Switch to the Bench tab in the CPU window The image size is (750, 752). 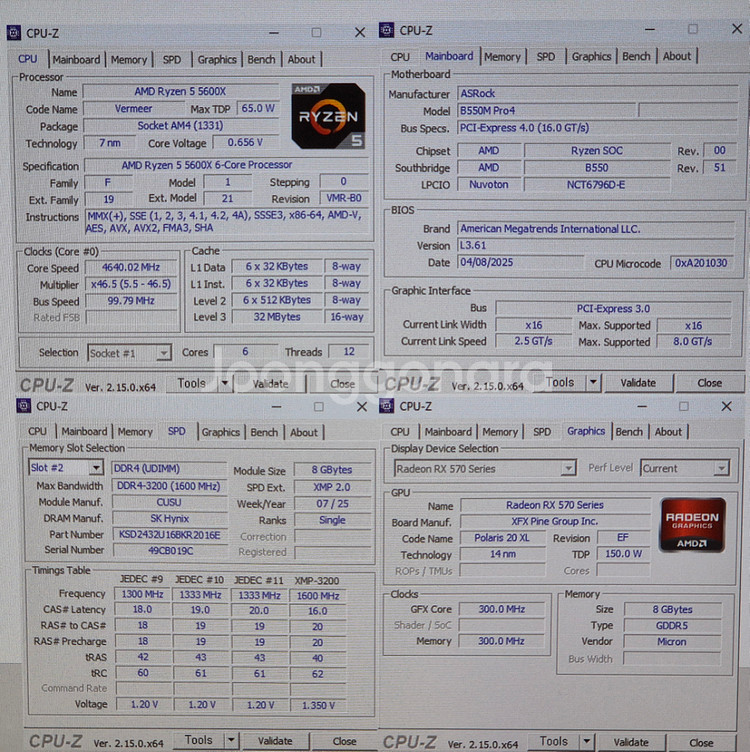pos(261,60)
